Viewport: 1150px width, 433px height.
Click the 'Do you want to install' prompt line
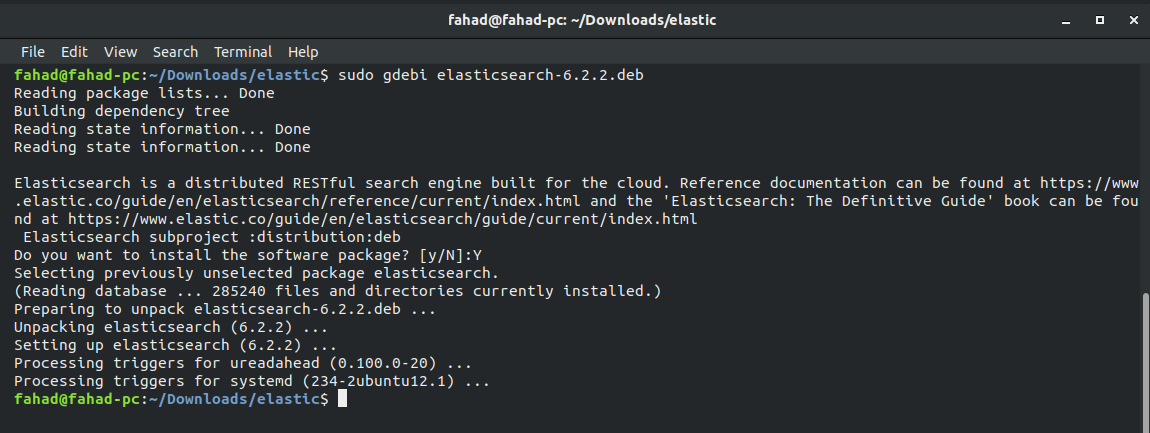[248, 255]
